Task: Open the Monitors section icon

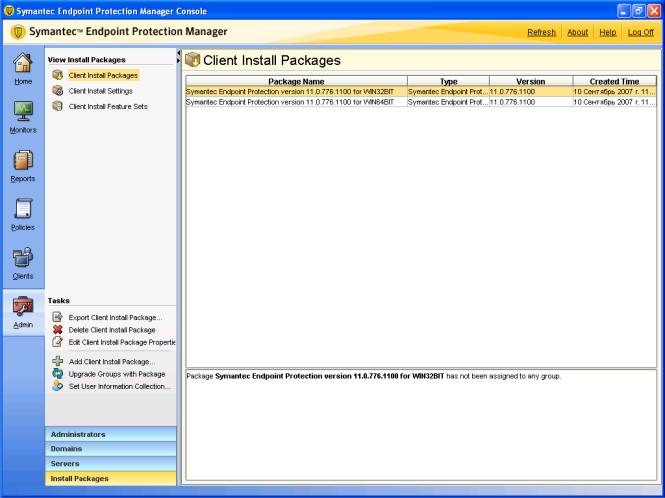Action: click(23, 112)
